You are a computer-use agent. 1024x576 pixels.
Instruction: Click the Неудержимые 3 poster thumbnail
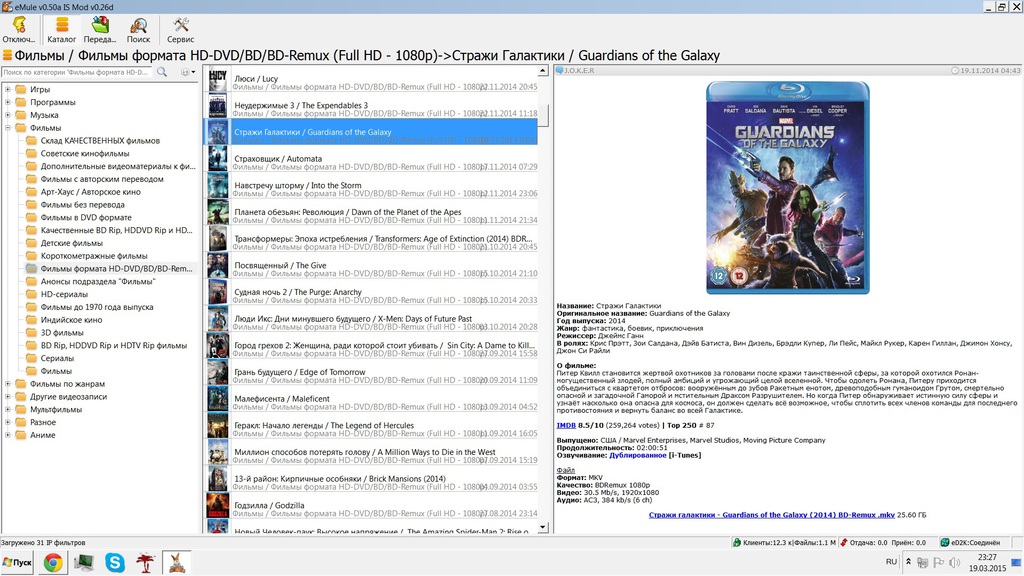[x=217, y=106]
